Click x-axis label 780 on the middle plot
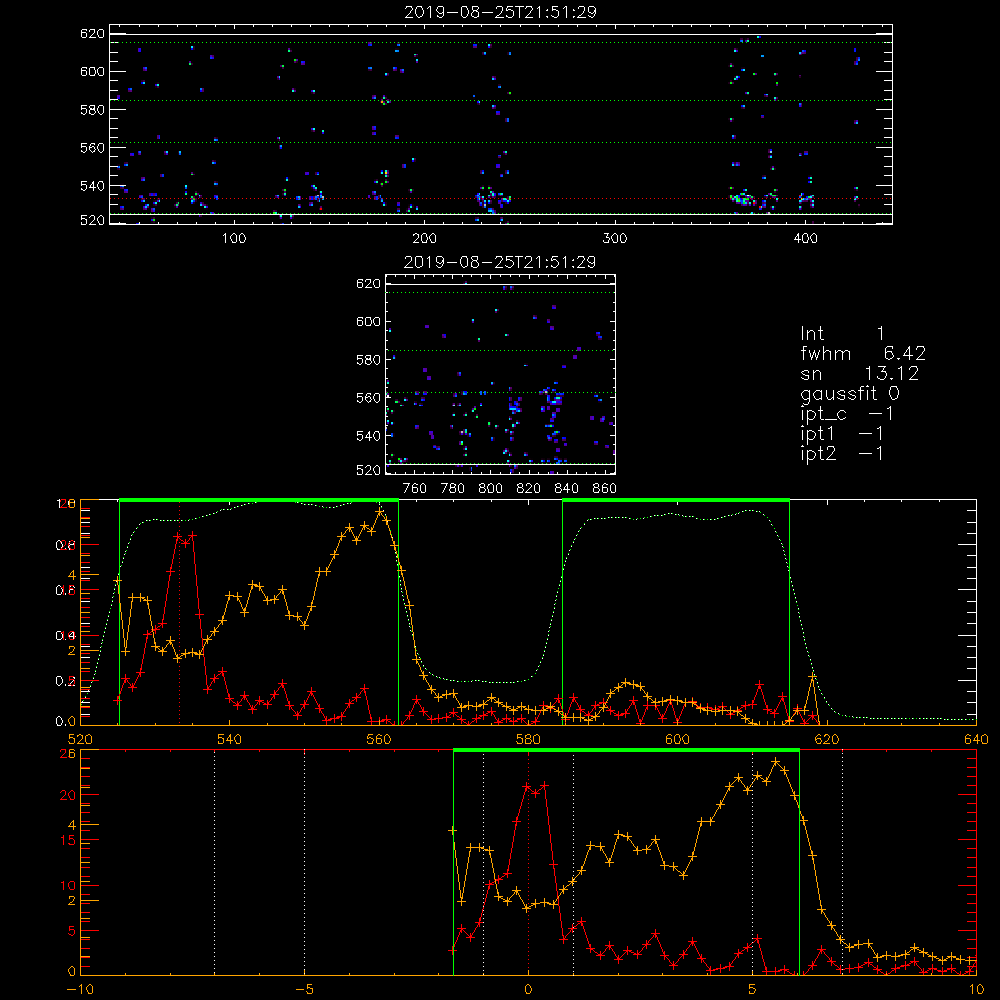This screenshot has height=1000, width=1000. click(x=453, y=489)
